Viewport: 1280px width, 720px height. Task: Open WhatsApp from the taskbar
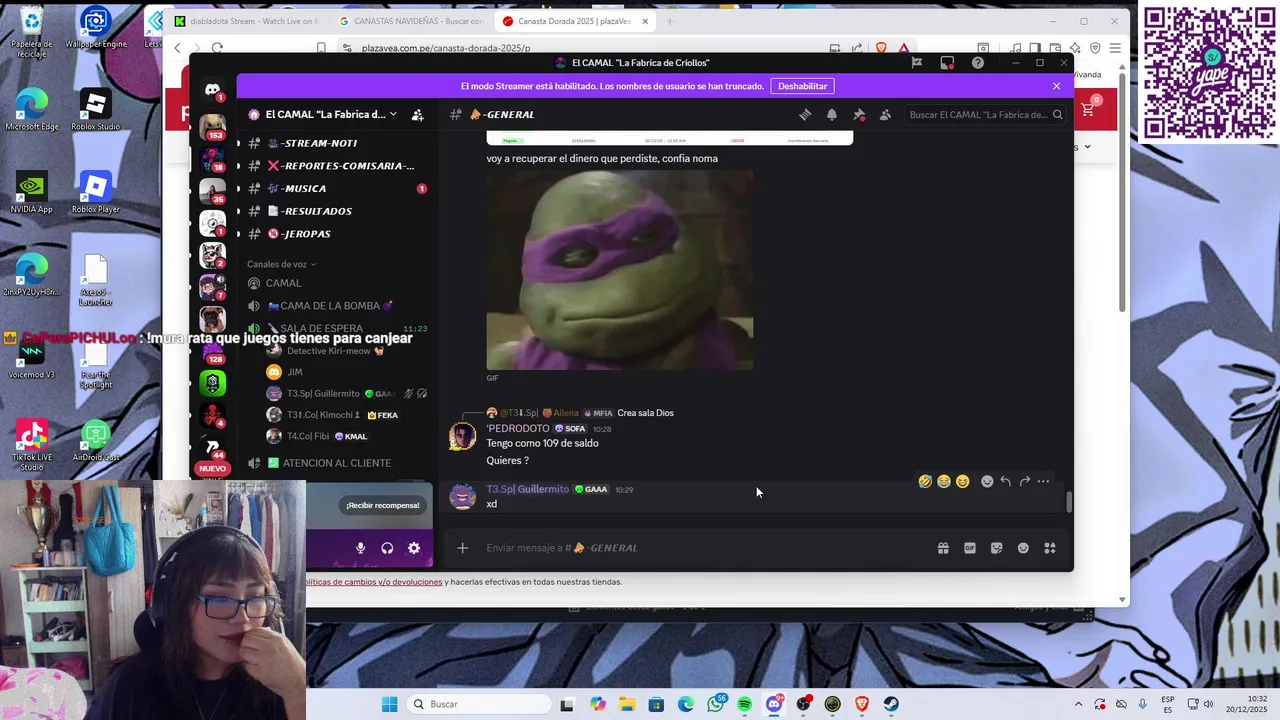coord(716,704)
